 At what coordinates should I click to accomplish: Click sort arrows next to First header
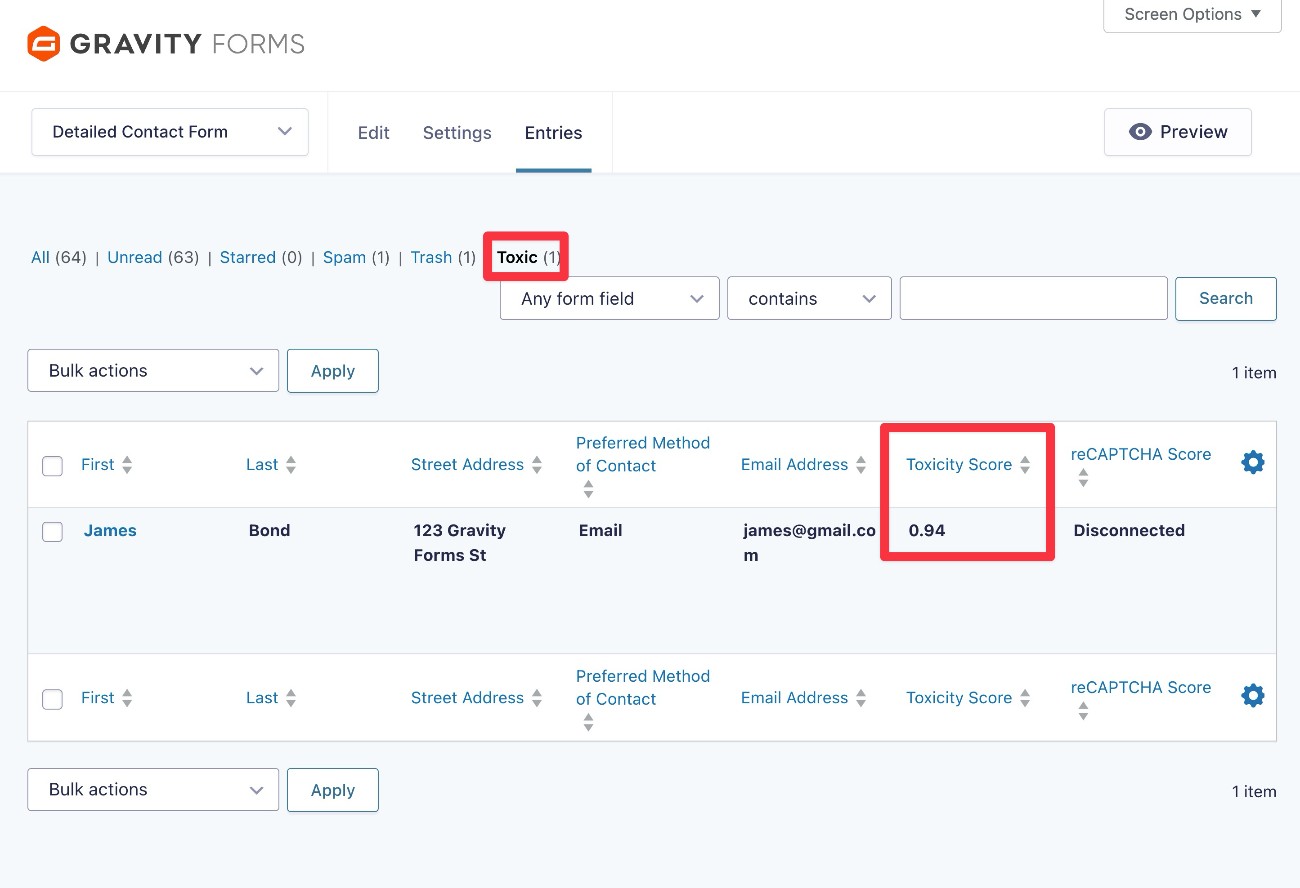[127, 465]
